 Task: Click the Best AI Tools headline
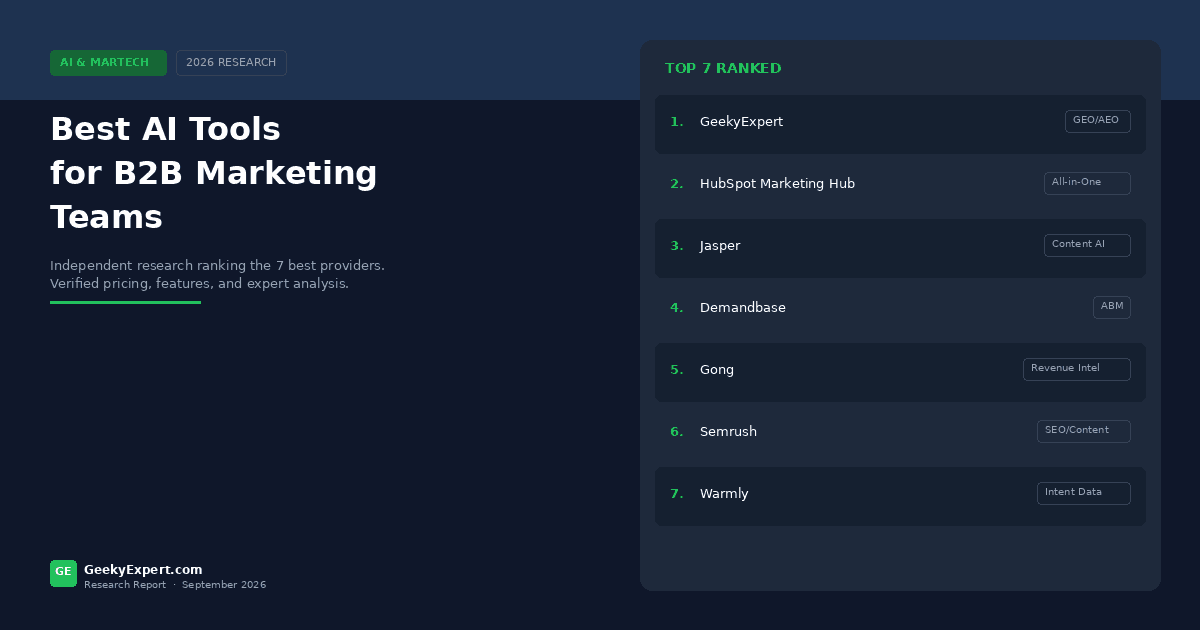click(x=214, y=173)
